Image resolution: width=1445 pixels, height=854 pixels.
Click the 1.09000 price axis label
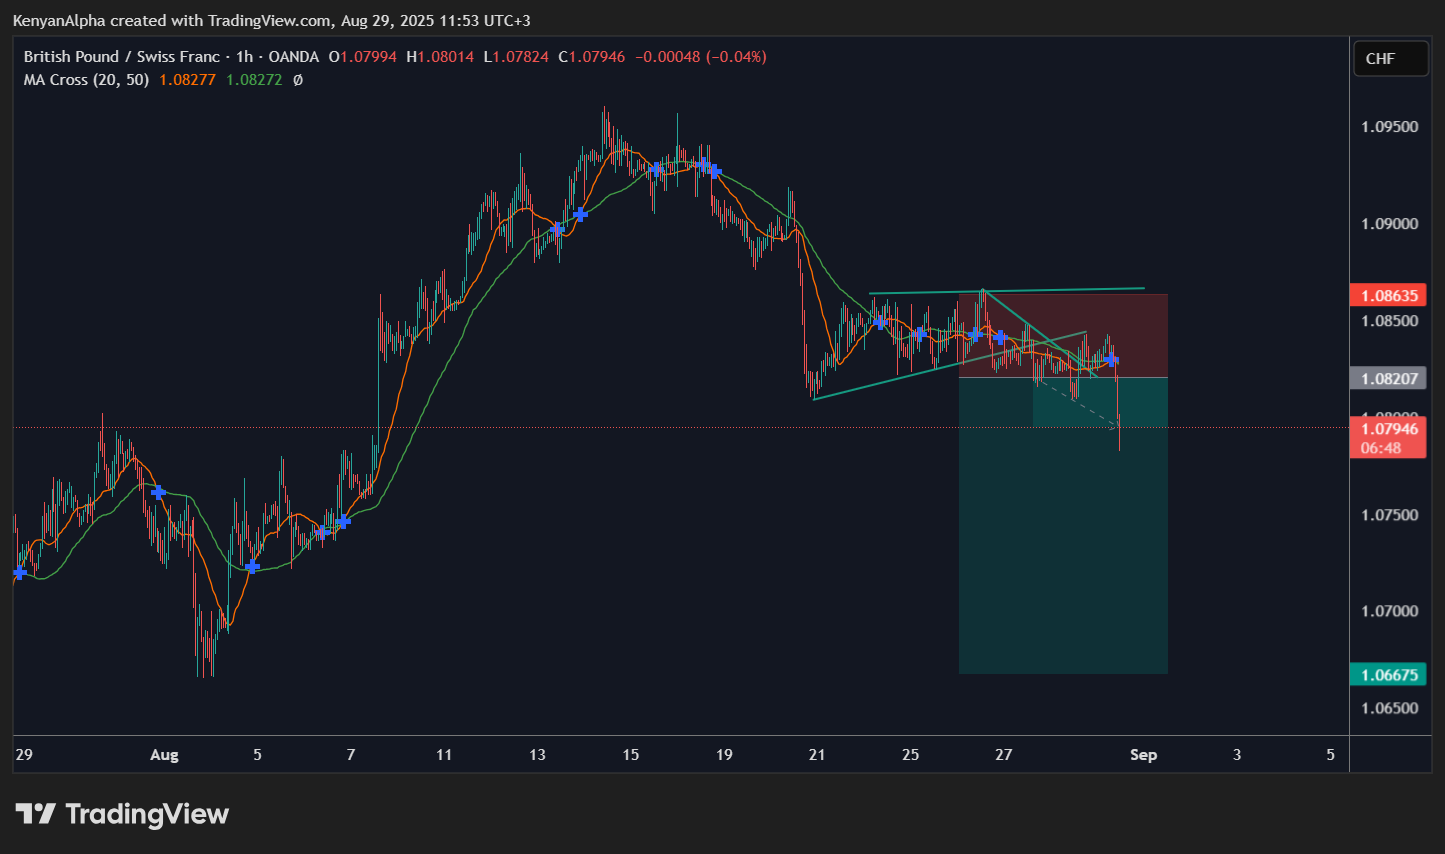[1389, 224]
